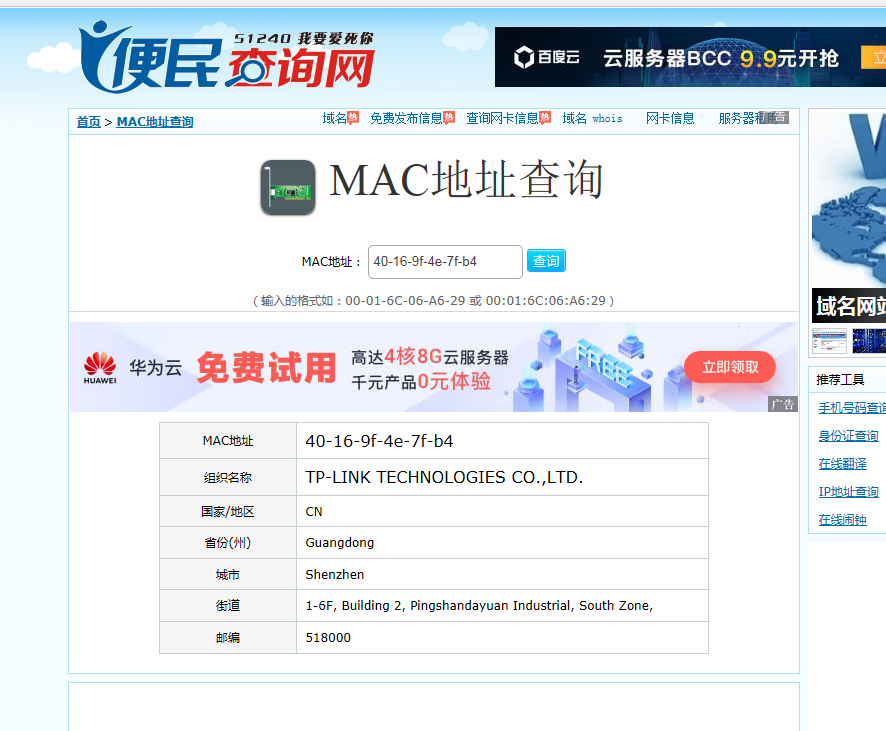Click the MAC地址查询 page title
Viewport: 886px width, 731px height.
click(466, 180)
